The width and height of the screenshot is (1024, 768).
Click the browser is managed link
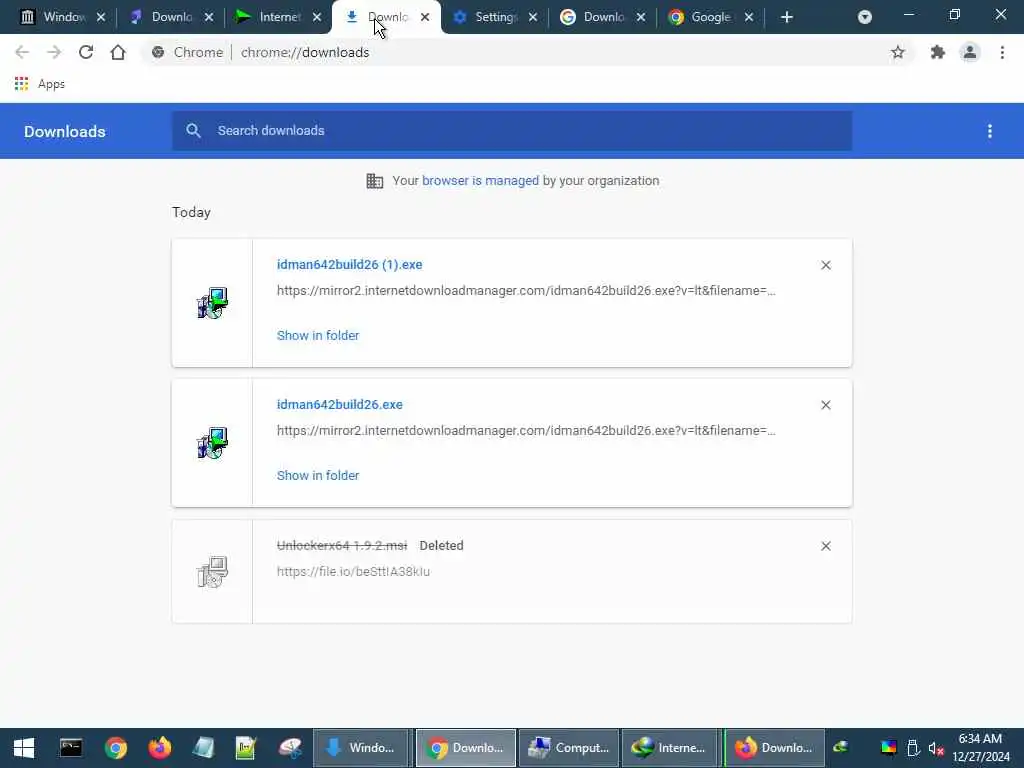coord(481,181)
